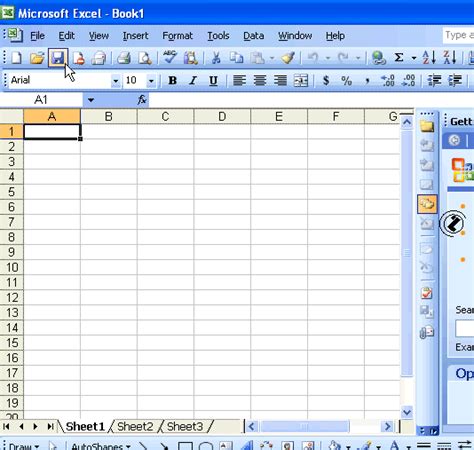Select column header D
The width and height of the screenshot is (474, 450).
pyautogui.click(x=222, y=116)
